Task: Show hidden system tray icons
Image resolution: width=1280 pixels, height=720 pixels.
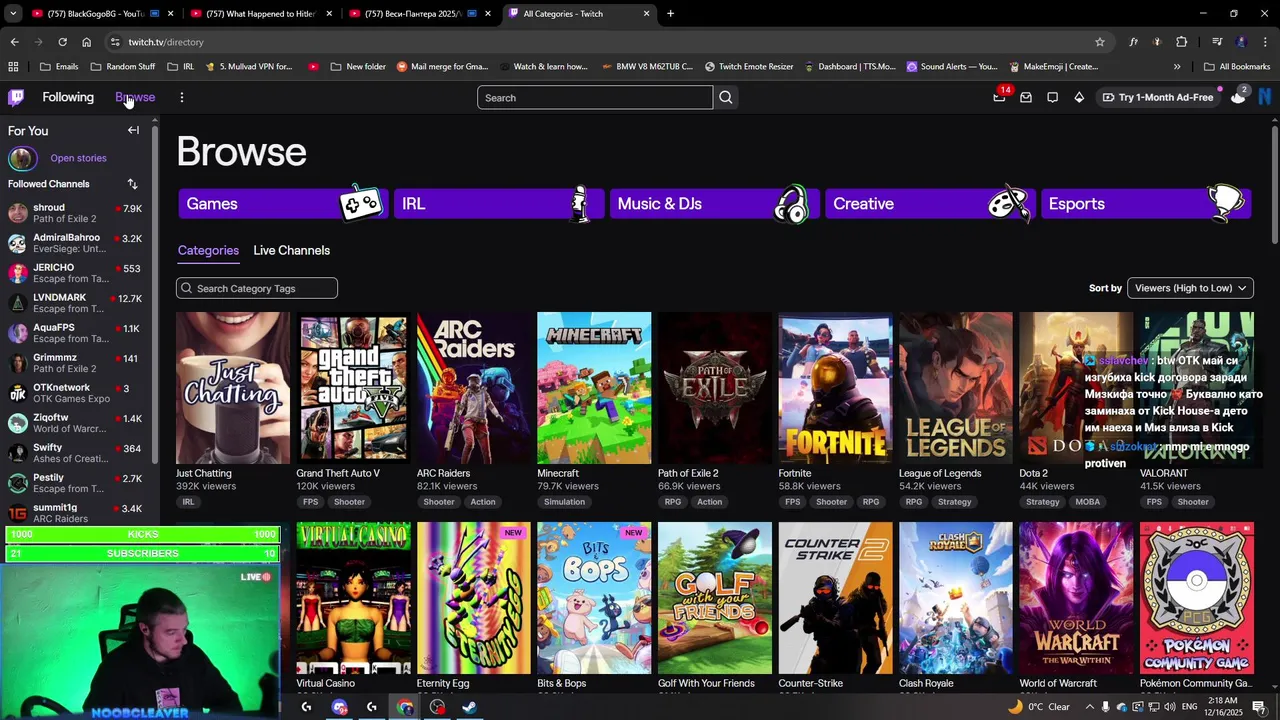Action: [1090, 707]
